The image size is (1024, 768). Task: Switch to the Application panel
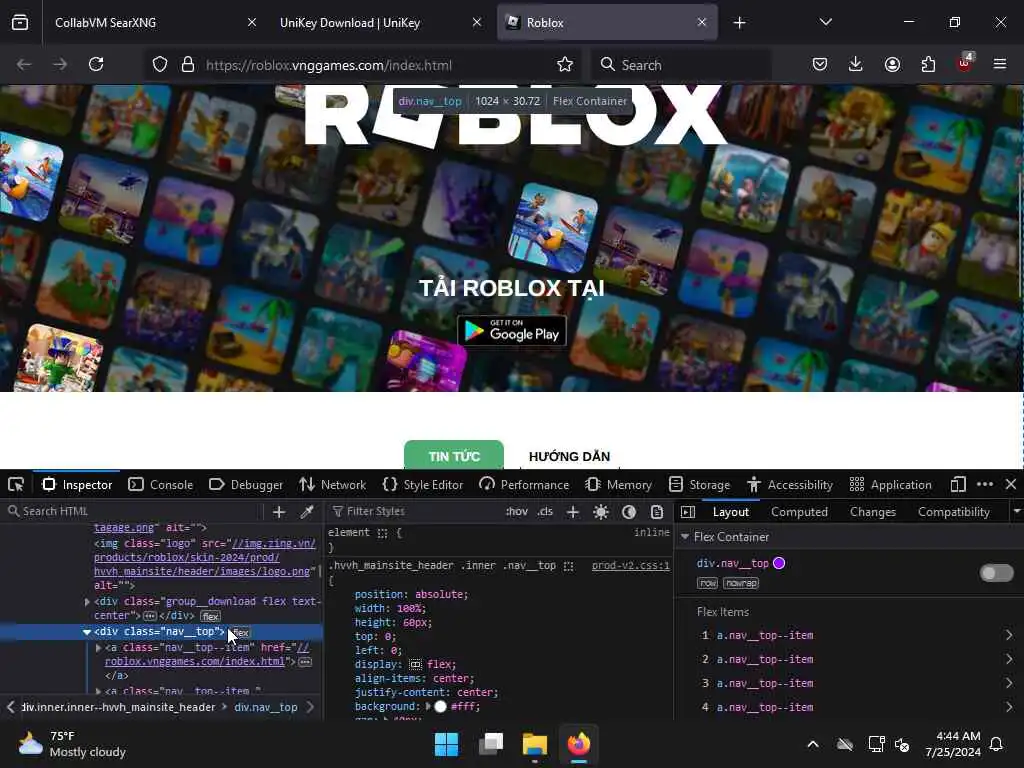click(x=890, y=485)
